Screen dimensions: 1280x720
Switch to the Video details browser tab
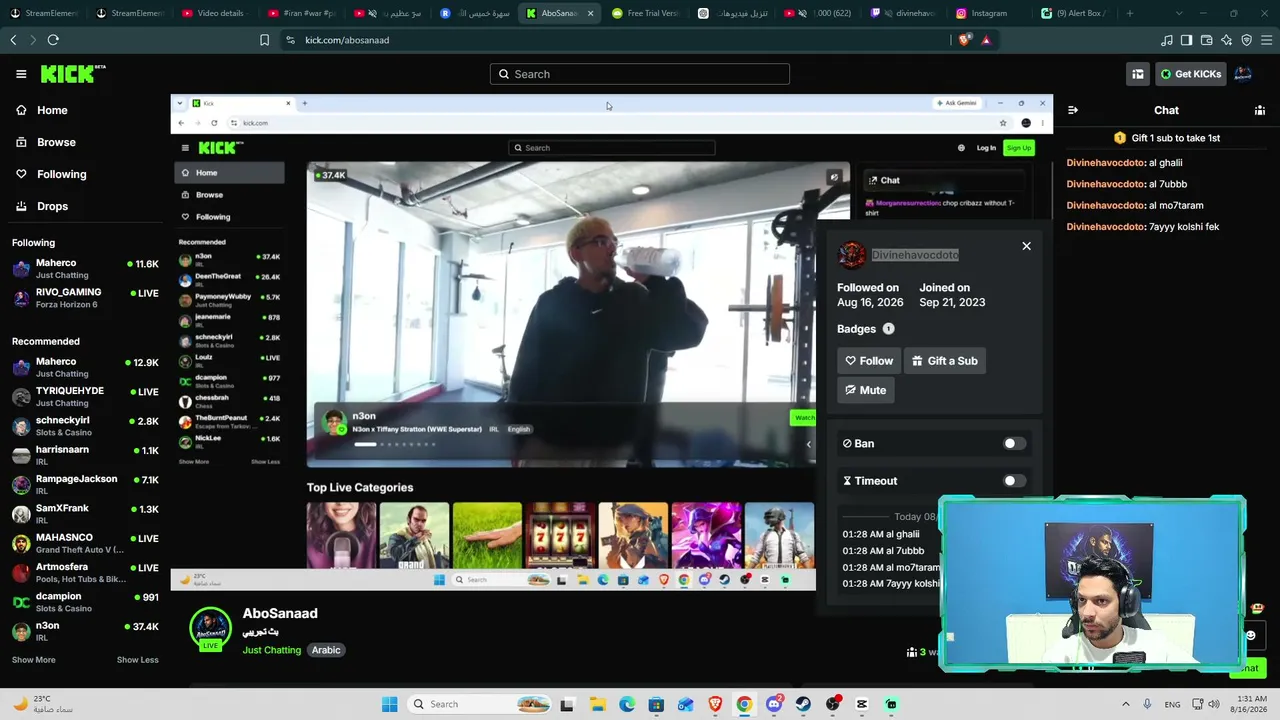215,14
